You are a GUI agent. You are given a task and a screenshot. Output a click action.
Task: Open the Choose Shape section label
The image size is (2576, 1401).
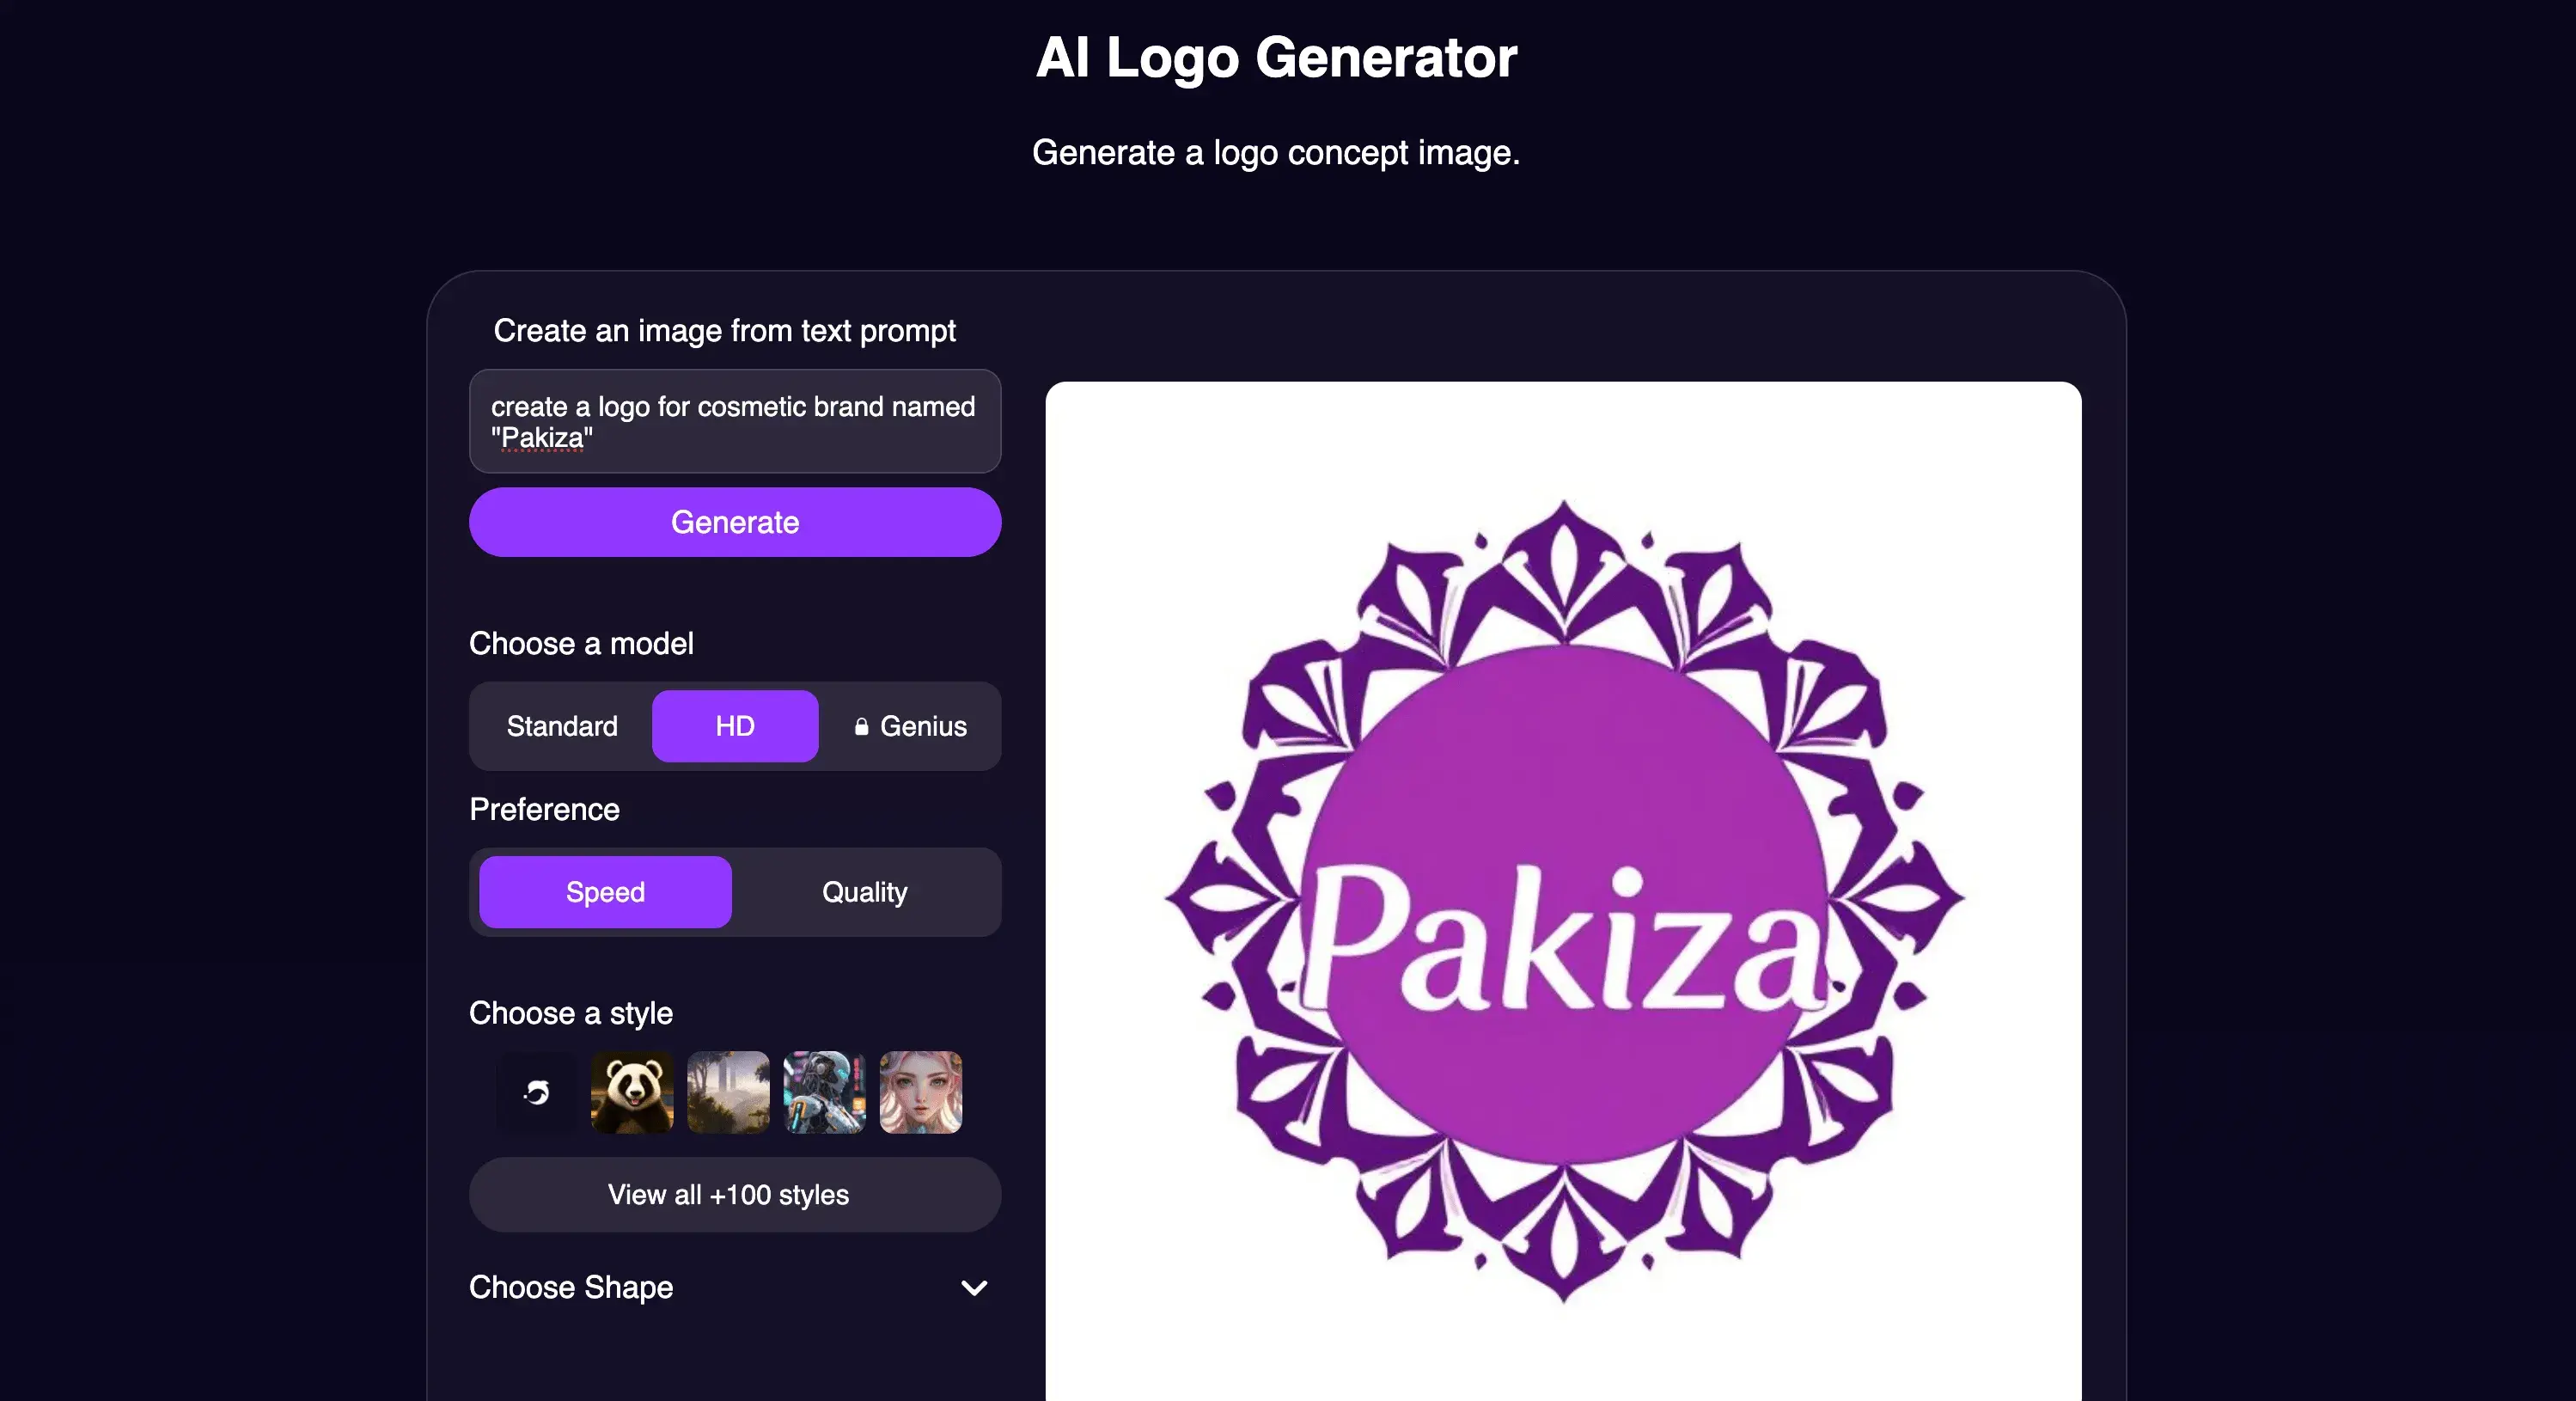coord(571,1287)
